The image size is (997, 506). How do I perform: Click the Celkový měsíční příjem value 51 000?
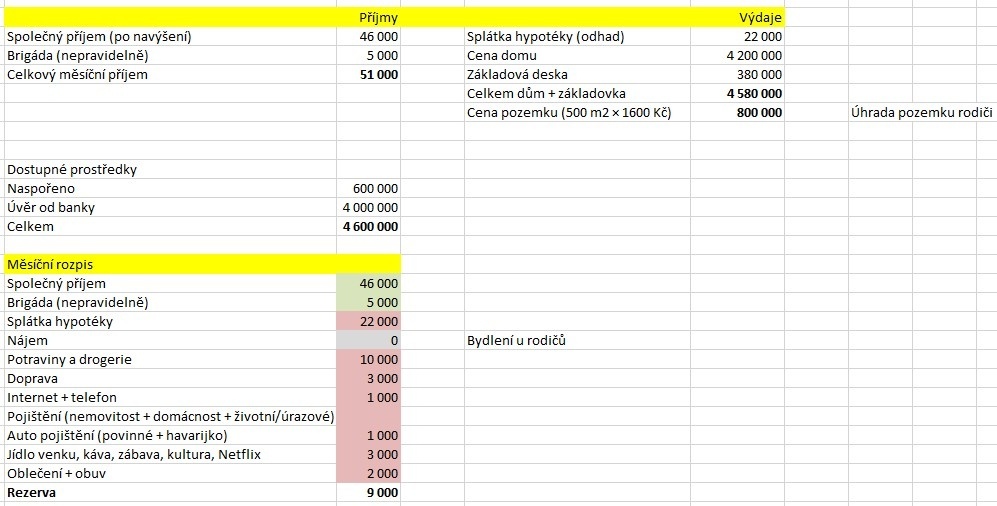(368, 75)
